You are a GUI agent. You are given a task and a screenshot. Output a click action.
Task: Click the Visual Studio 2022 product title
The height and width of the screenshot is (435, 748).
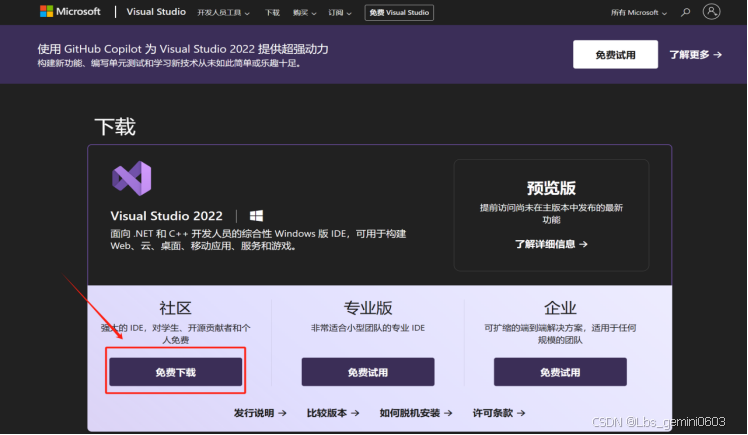click(166, 216)
